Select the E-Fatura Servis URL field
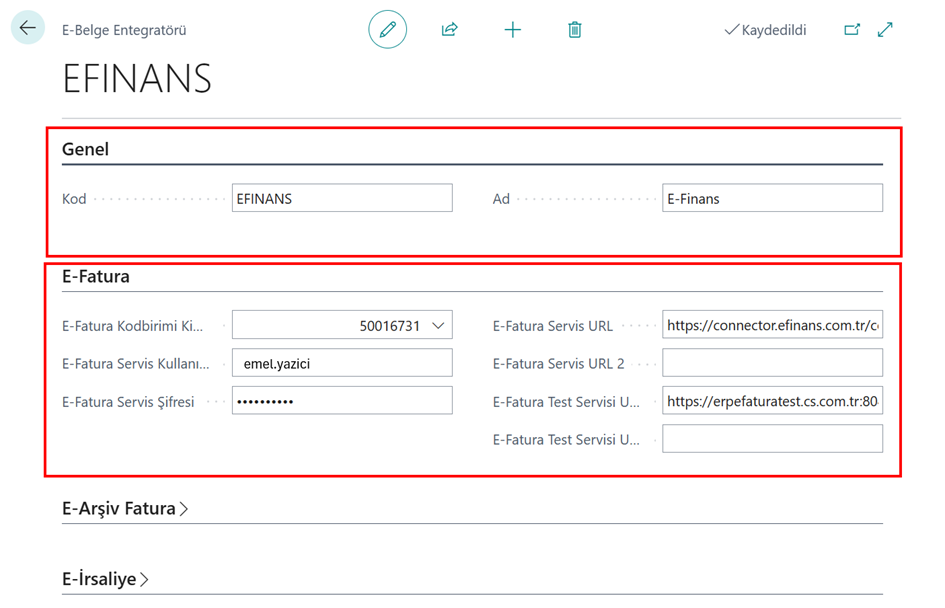Viewport: 945px width, 608px height. tap(773, 325)
